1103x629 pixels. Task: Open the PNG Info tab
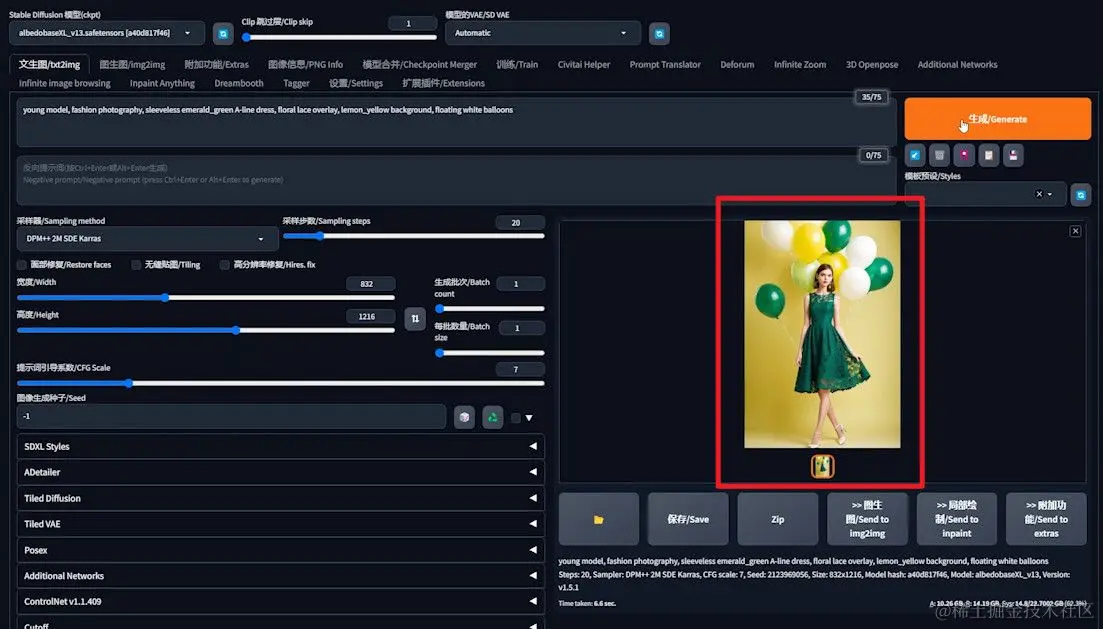[x=305, y=65]
